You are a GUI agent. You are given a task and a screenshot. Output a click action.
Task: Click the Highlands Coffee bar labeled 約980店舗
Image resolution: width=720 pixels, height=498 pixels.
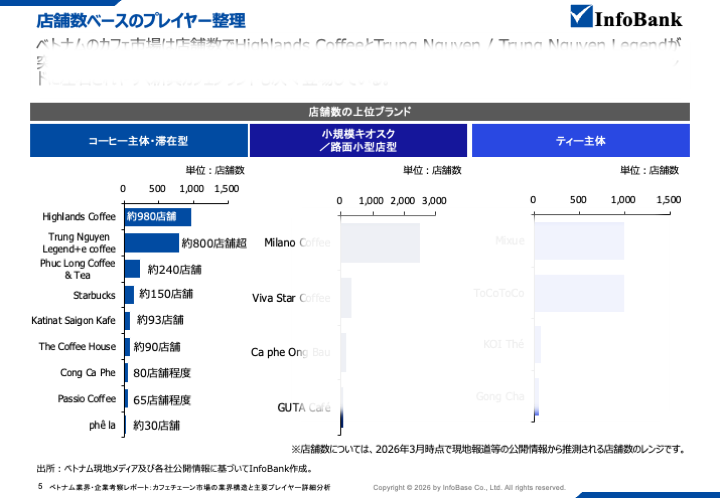pyautogui.click(x=158, y=217)
